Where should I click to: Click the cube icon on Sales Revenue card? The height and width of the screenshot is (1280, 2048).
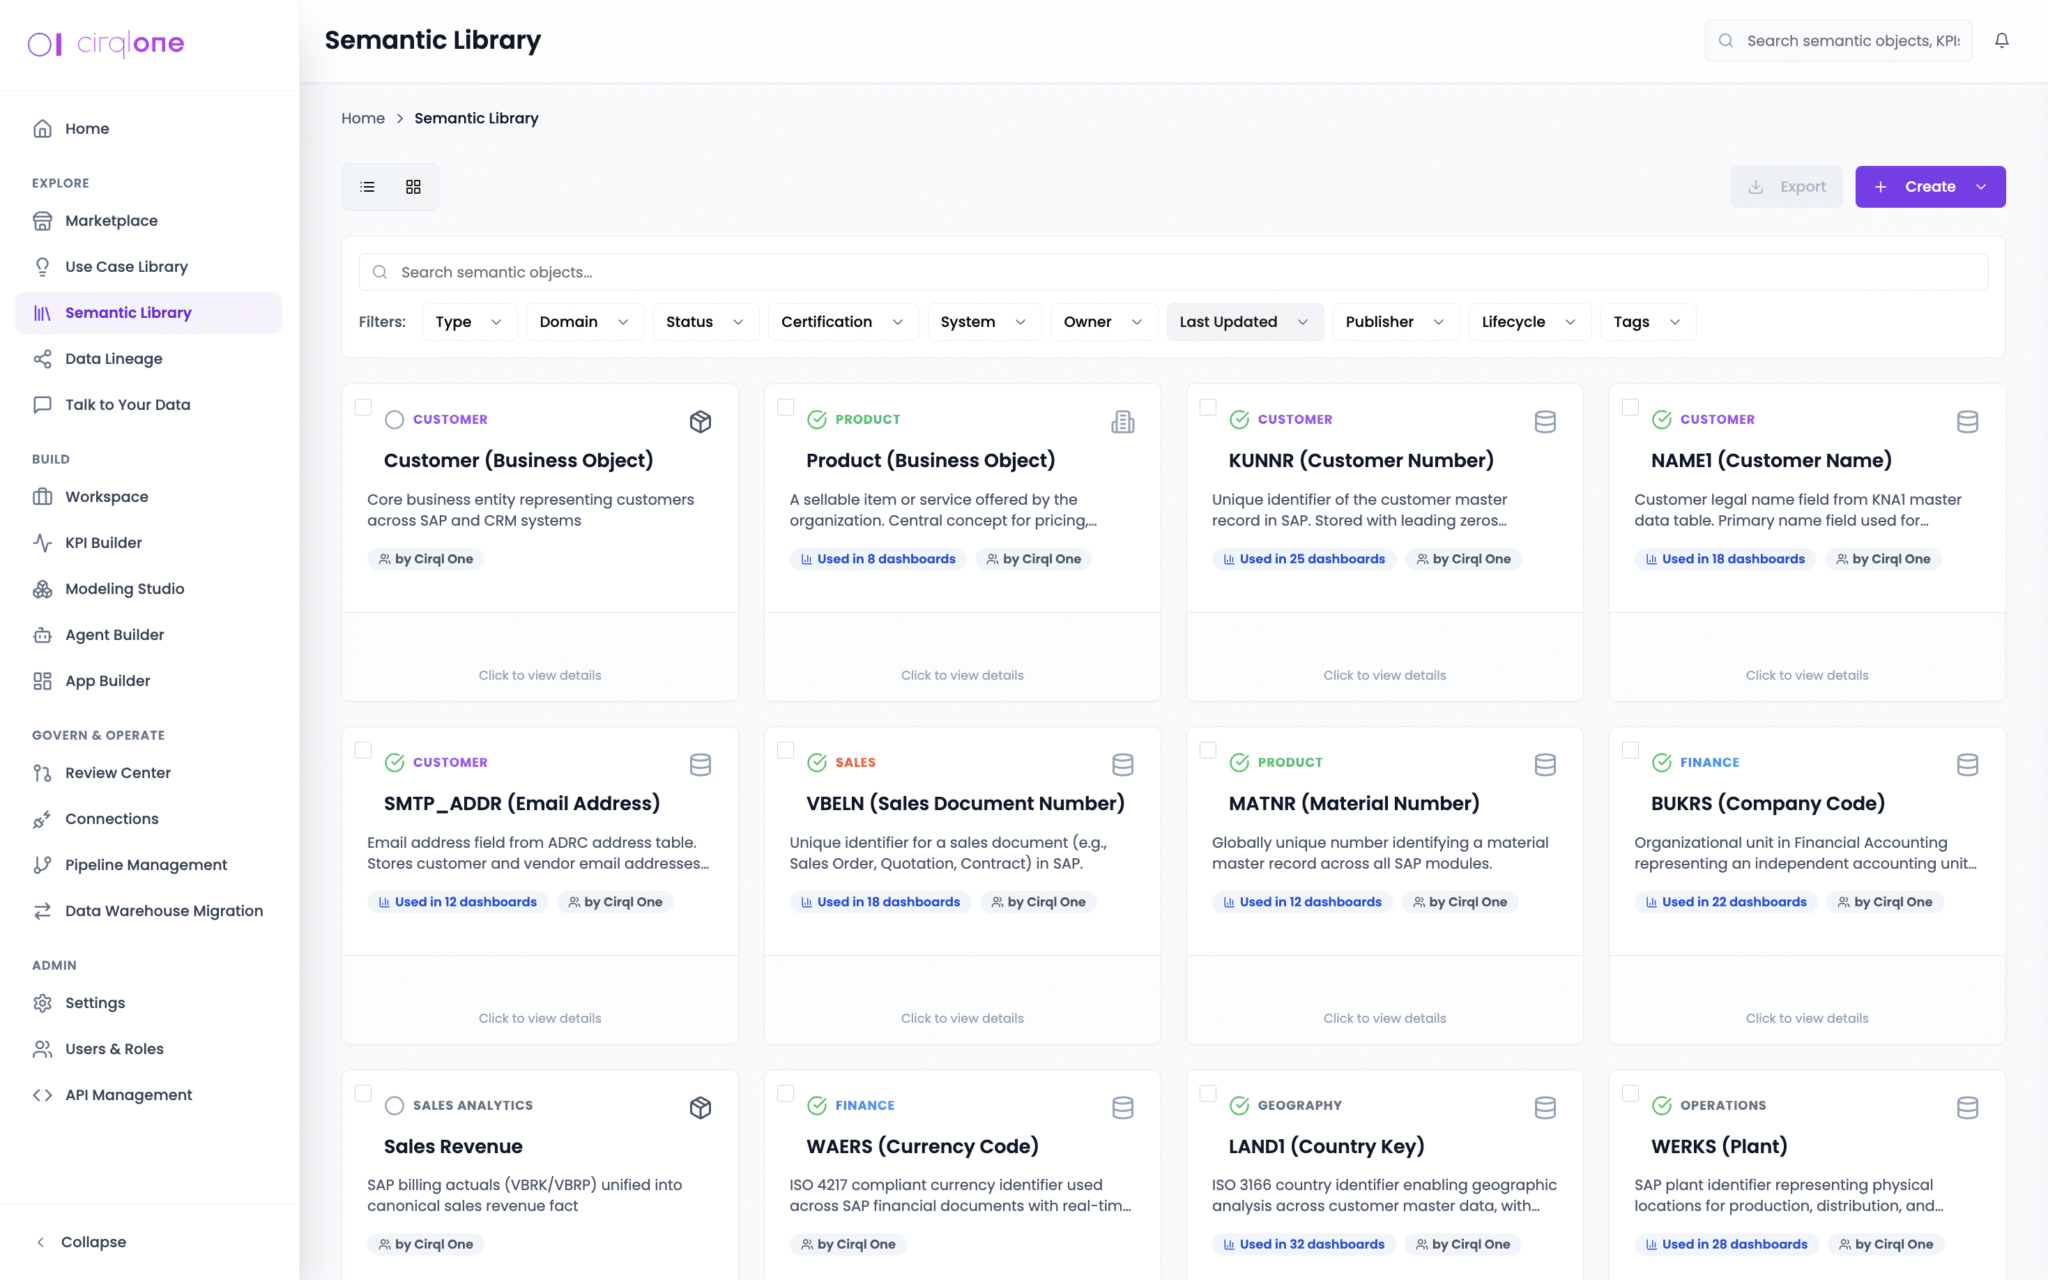tap(700, 1107)
